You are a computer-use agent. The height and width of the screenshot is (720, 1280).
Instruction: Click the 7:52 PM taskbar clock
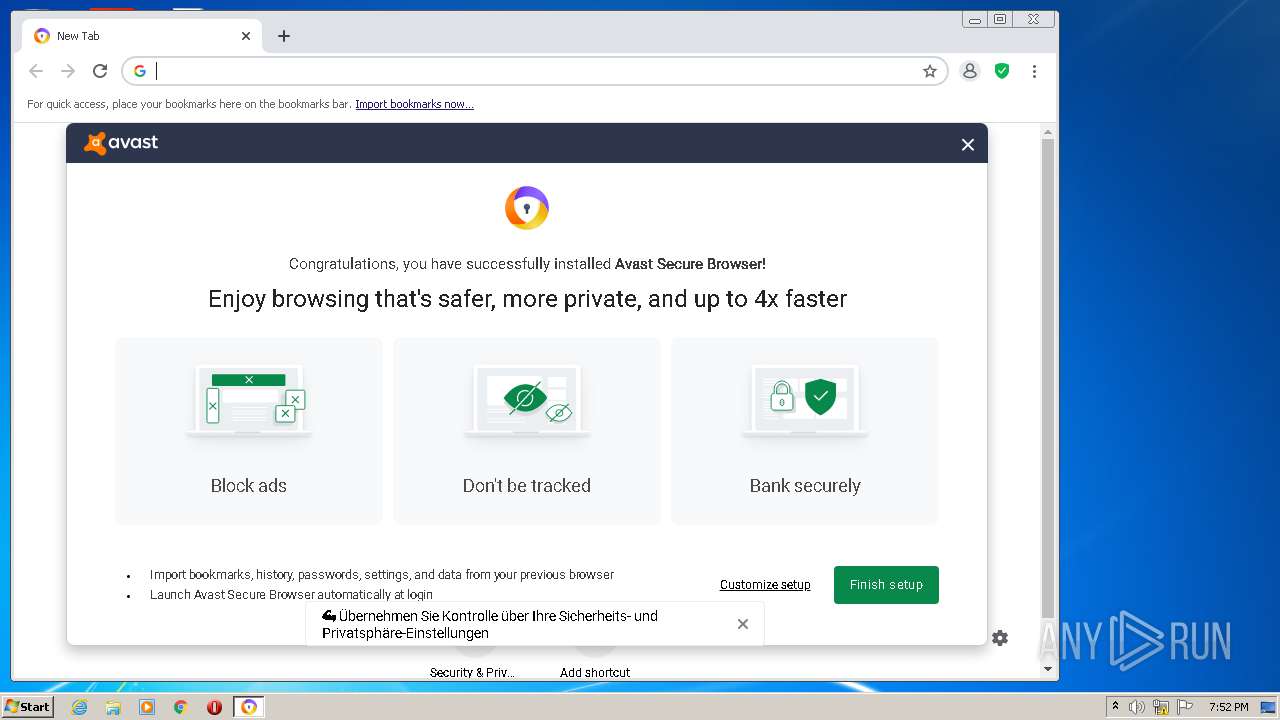(1228, 707)
